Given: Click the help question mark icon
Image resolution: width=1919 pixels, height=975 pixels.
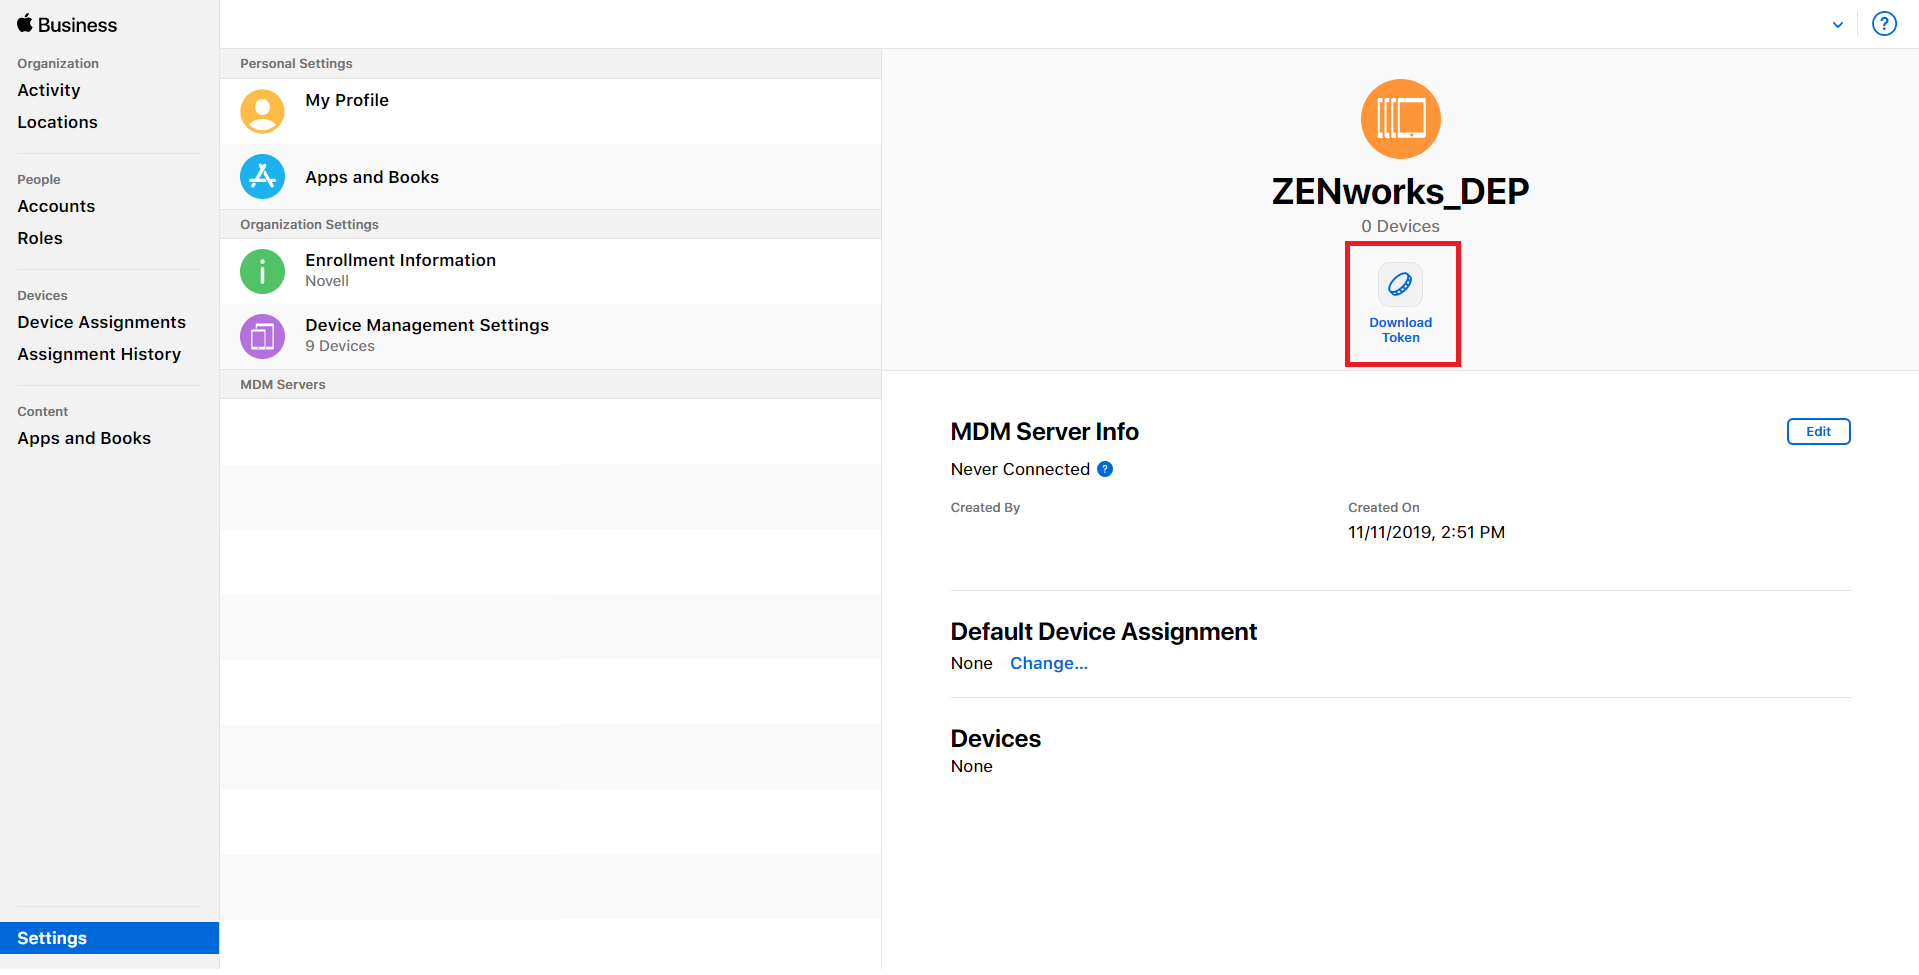Looking at the screenshot, I should (1884, 24).
